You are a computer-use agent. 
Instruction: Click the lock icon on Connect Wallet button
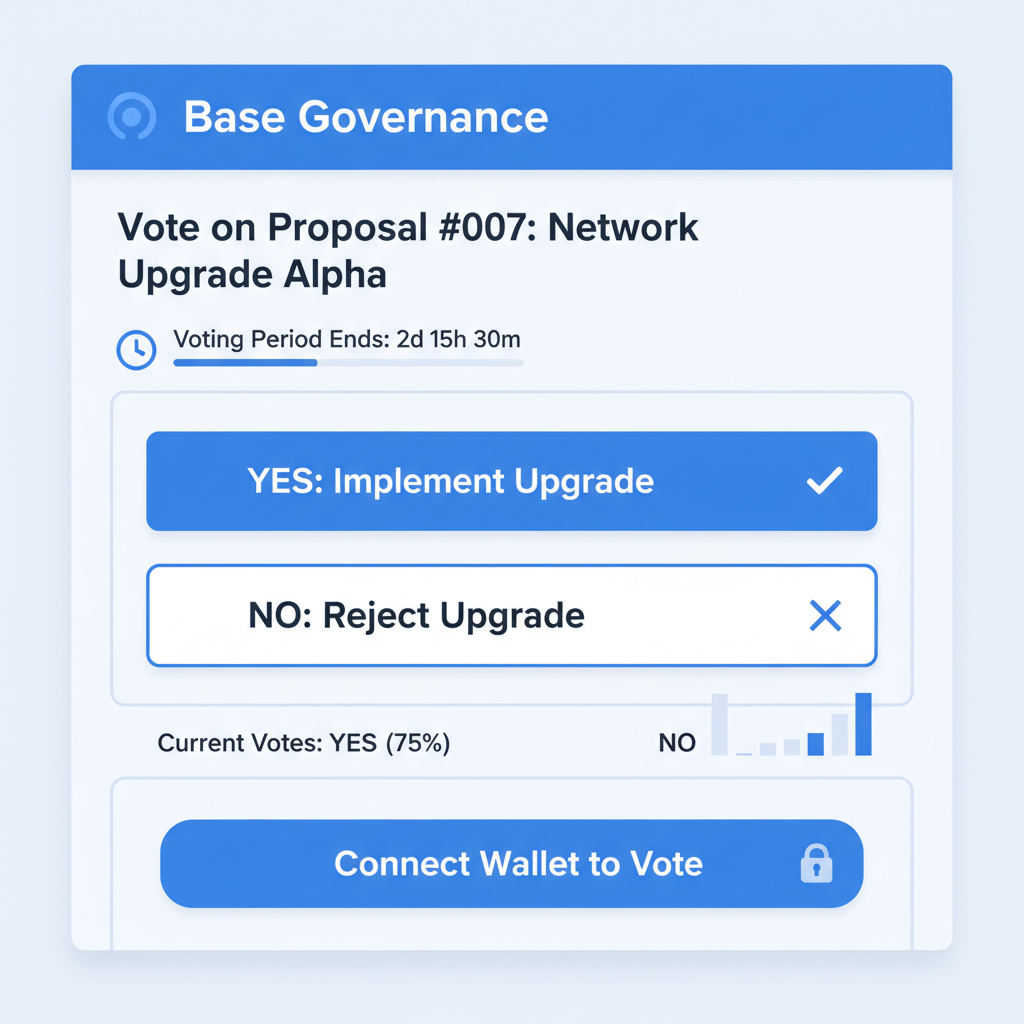818,864
